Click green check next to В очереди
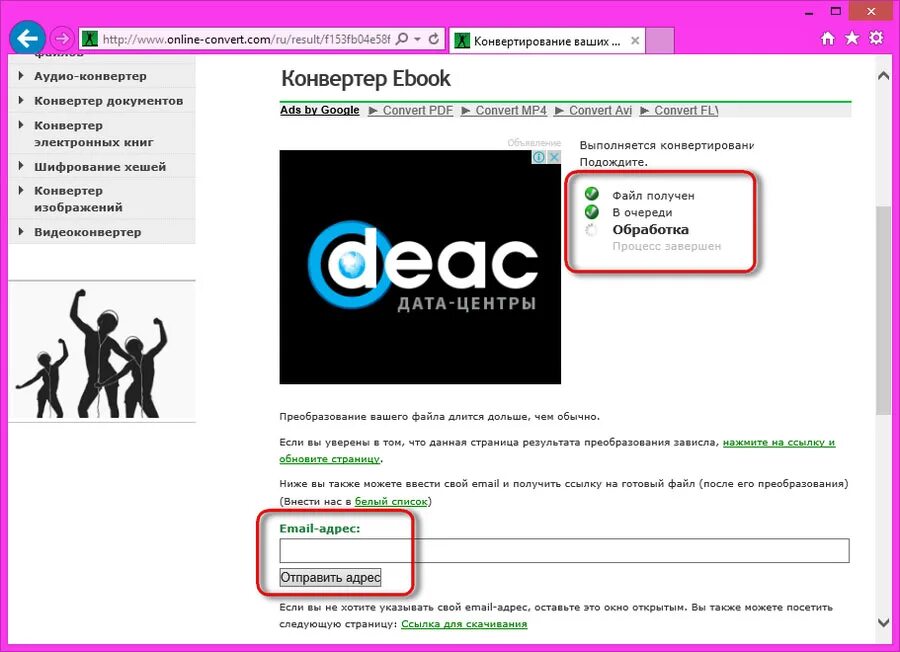 tap(591, 212)
